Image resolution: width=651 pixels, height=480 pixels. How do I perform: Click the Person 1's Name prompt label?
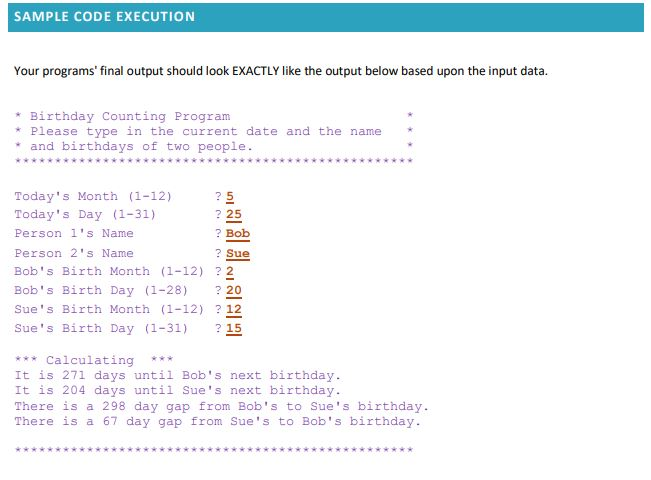point(74,233)
